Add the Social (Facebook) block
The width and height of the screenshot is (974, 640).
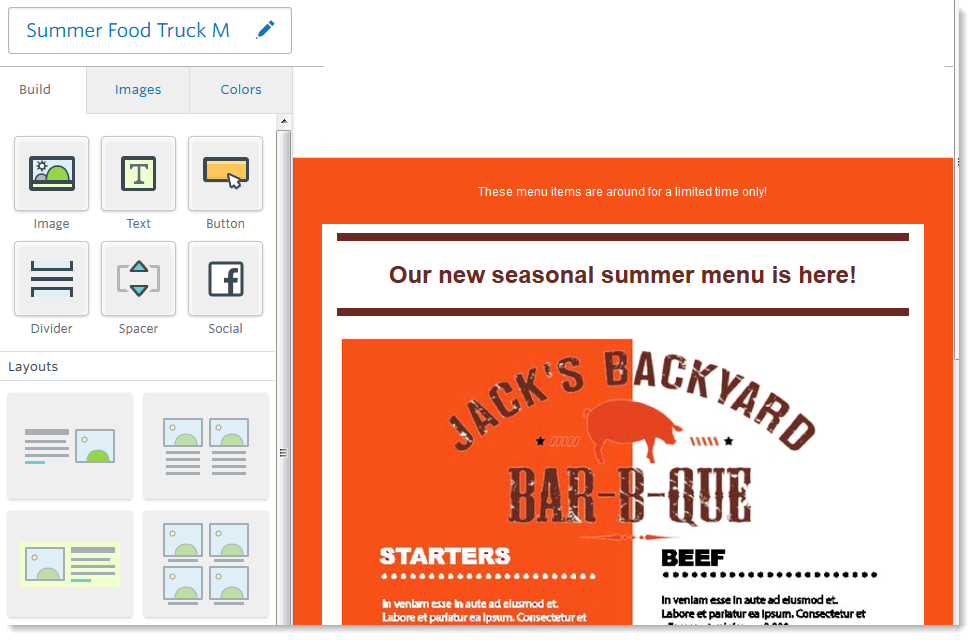[225, 279]
